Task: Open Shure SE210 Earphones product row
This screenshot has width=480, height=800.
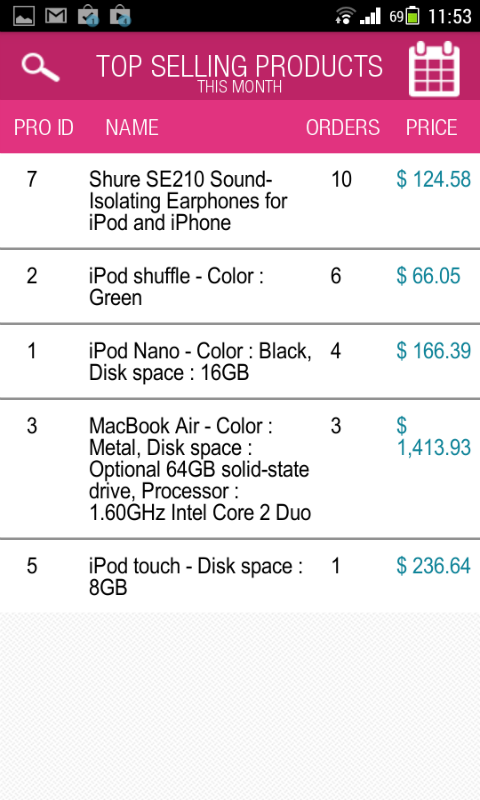Action: pyautogui.click(x=240, y=201)
